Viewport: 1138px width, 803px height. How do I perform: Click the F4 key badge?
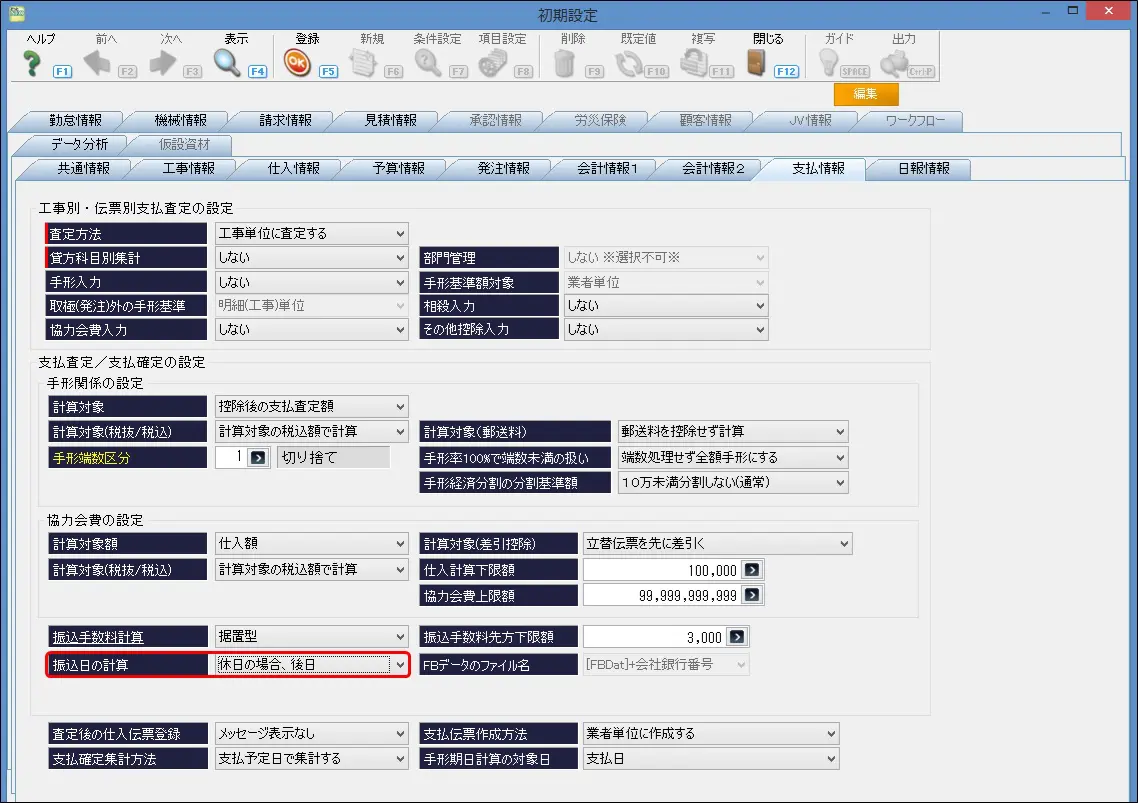pos(258,71)
